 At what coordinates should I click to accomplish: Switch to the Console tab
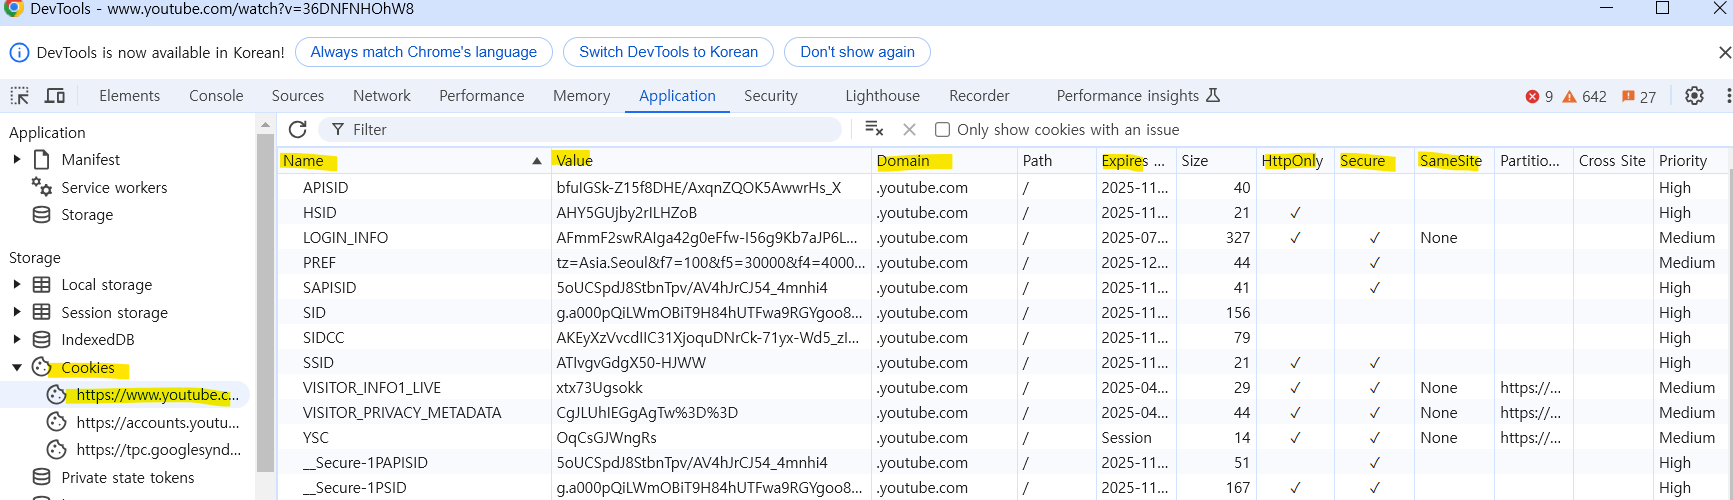coord(216,96)
